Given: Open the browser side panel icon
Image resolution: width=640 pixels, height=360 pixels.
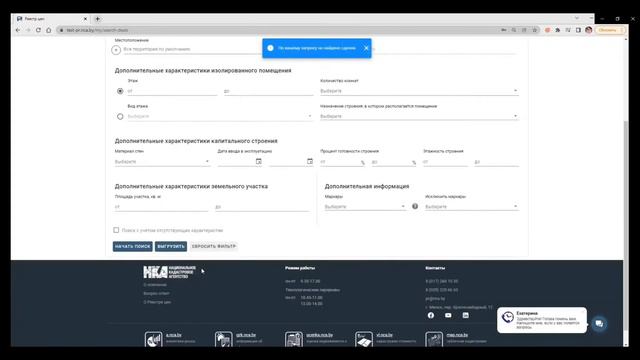Looking at the screenshot, I should (578, 30).
